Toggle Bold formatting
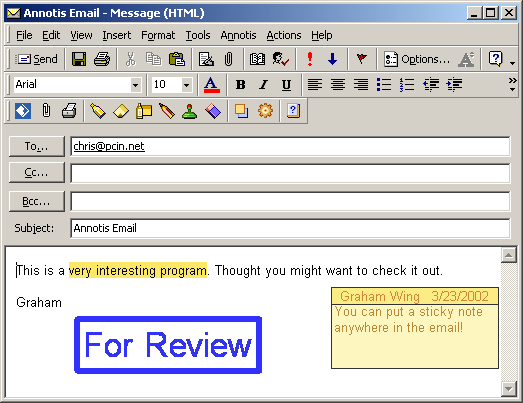The height and width of the screenshot is (403, 523). click(x=240, y=85)
